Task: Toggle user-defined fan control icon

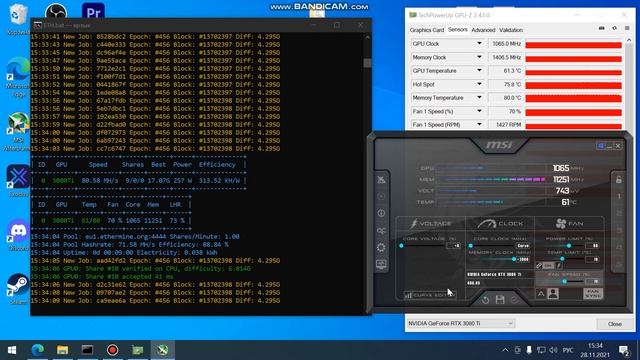Action: coord(553,293)
